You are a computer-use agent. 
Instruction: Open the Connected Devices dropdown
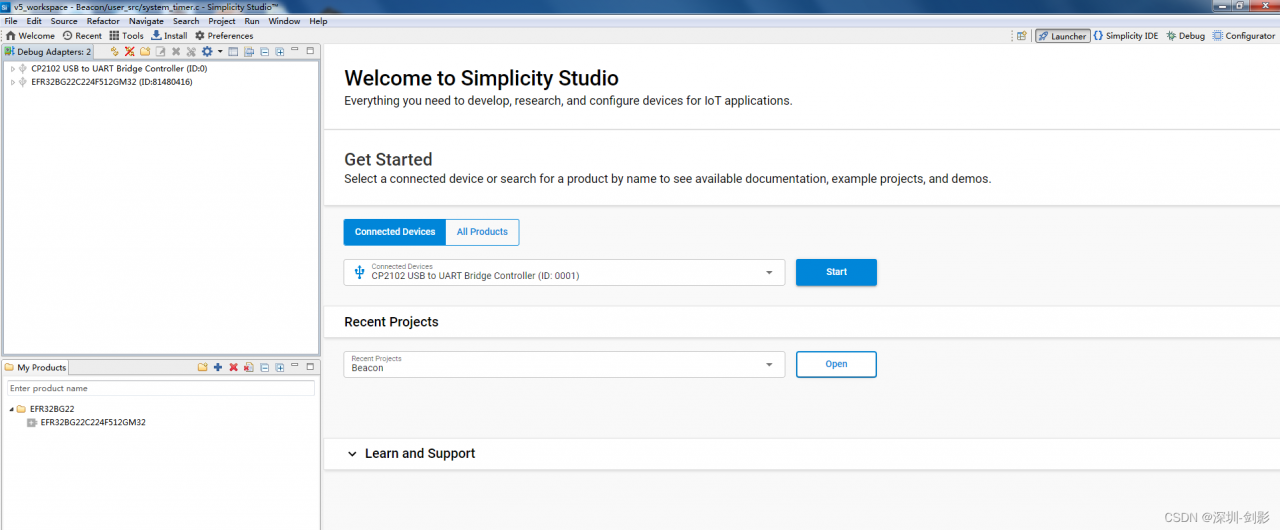769,272
